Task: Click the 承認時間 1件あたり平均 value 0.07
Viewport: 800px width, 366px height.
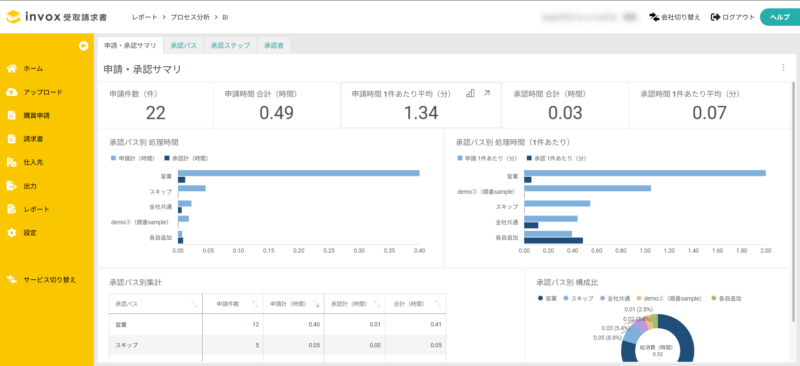Action: point(709,113)
